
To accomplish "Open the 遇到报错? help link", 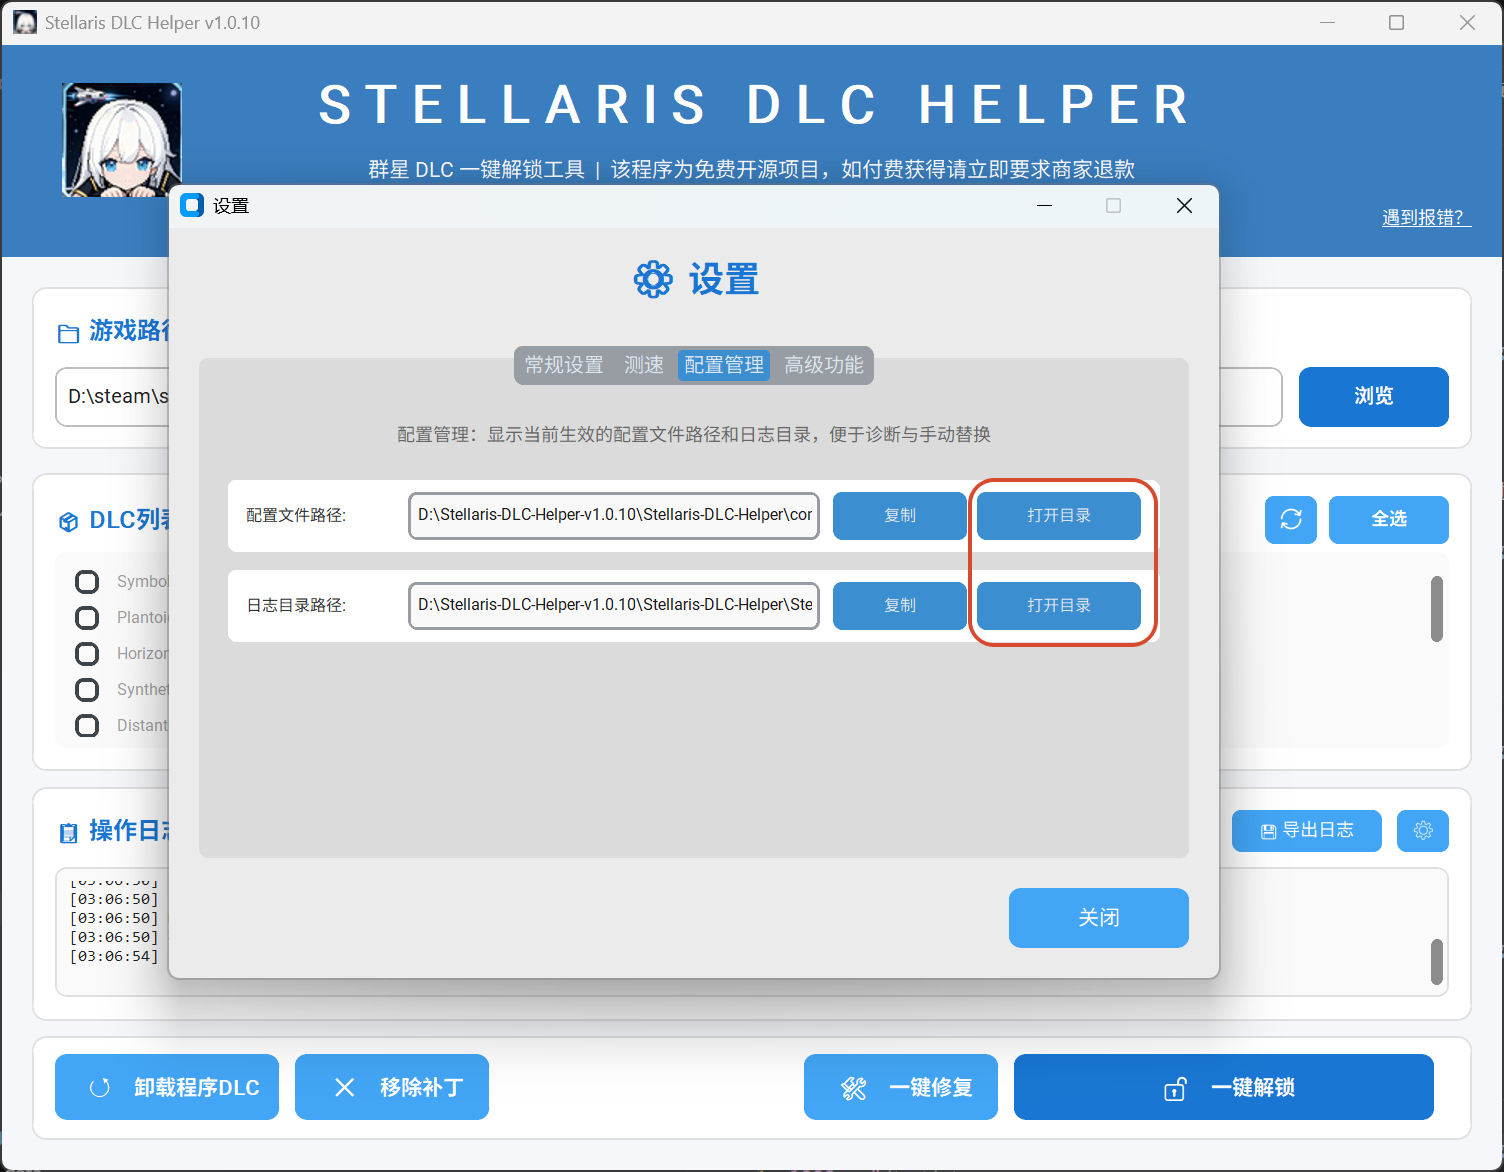I will coord(1426,218).
